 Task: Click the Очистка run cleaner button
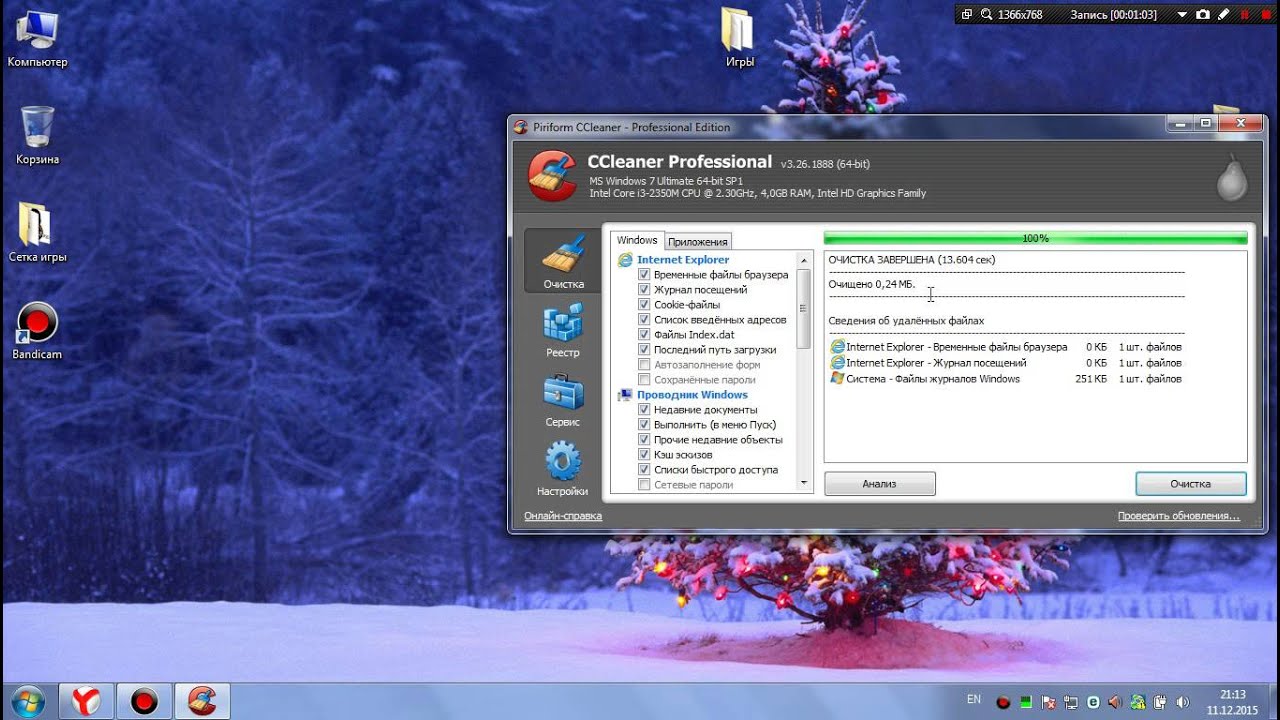pyautogui.click(x=1191, y=484)
